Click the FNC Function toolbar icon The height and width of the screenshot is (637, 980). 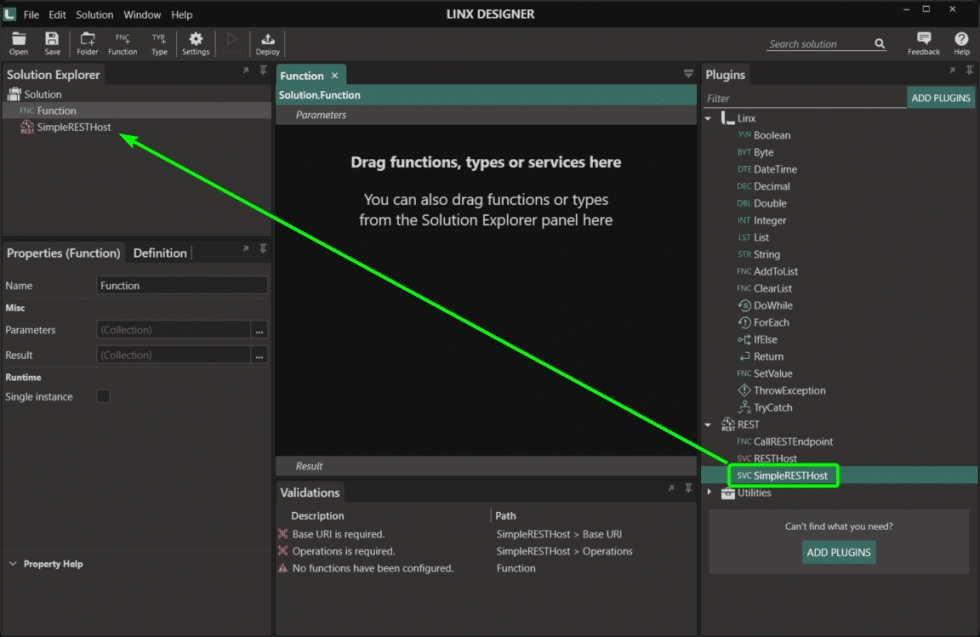pos(122,41)
